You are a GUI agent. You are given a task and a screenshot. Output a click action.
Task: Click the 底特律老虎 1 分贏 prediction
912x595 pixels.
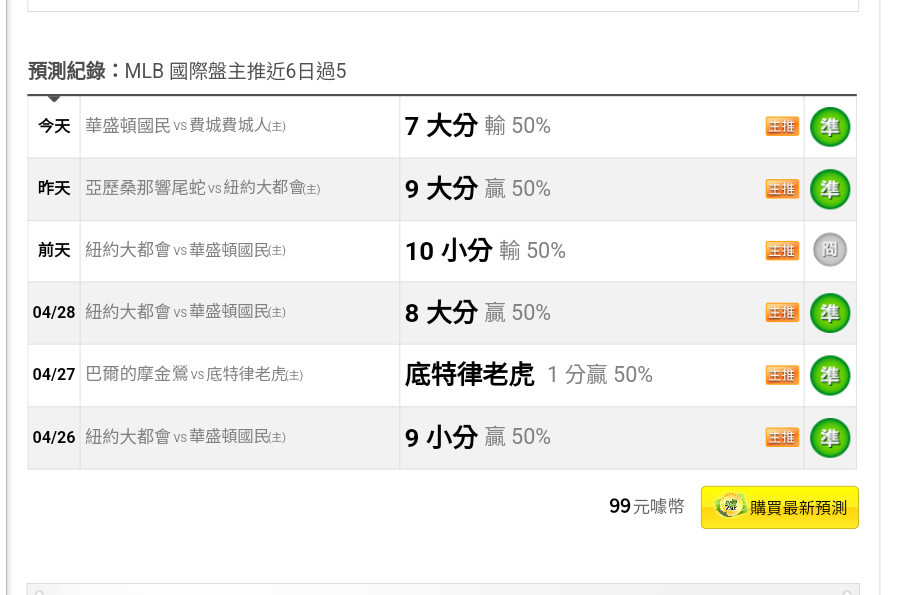[x=529, y=375]
